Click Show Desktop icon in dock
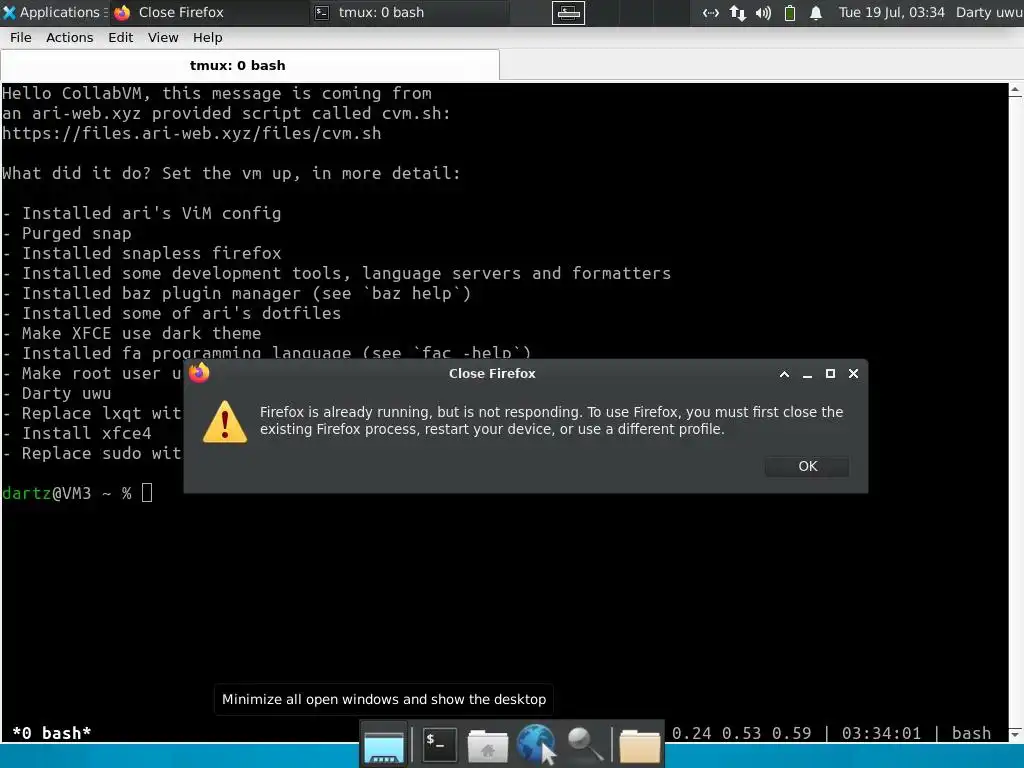Viewport: 1024px width, 768px height. click(x=384, y=744)
